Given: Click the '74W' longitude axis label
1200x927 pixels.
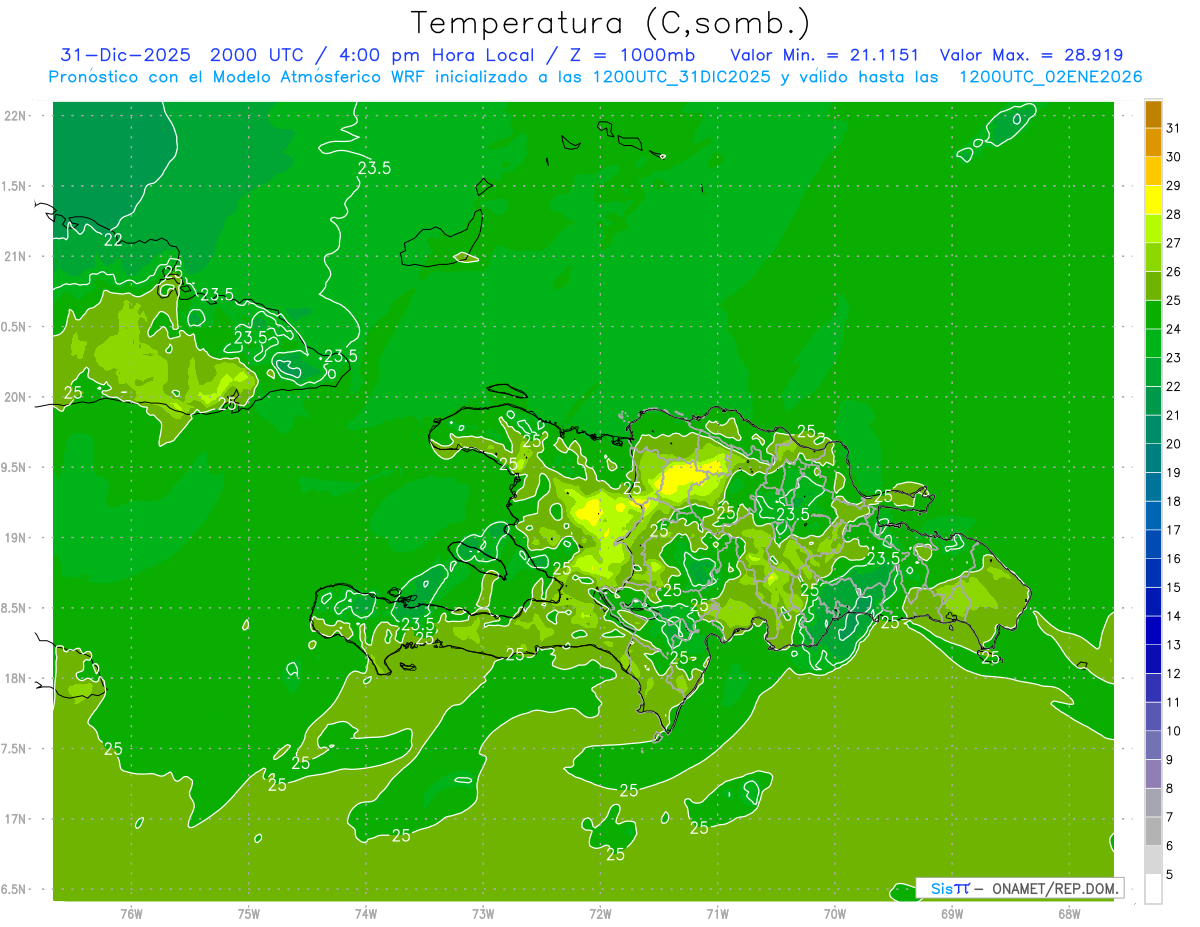Looking at the screenshot, I should tap(366, 914).
